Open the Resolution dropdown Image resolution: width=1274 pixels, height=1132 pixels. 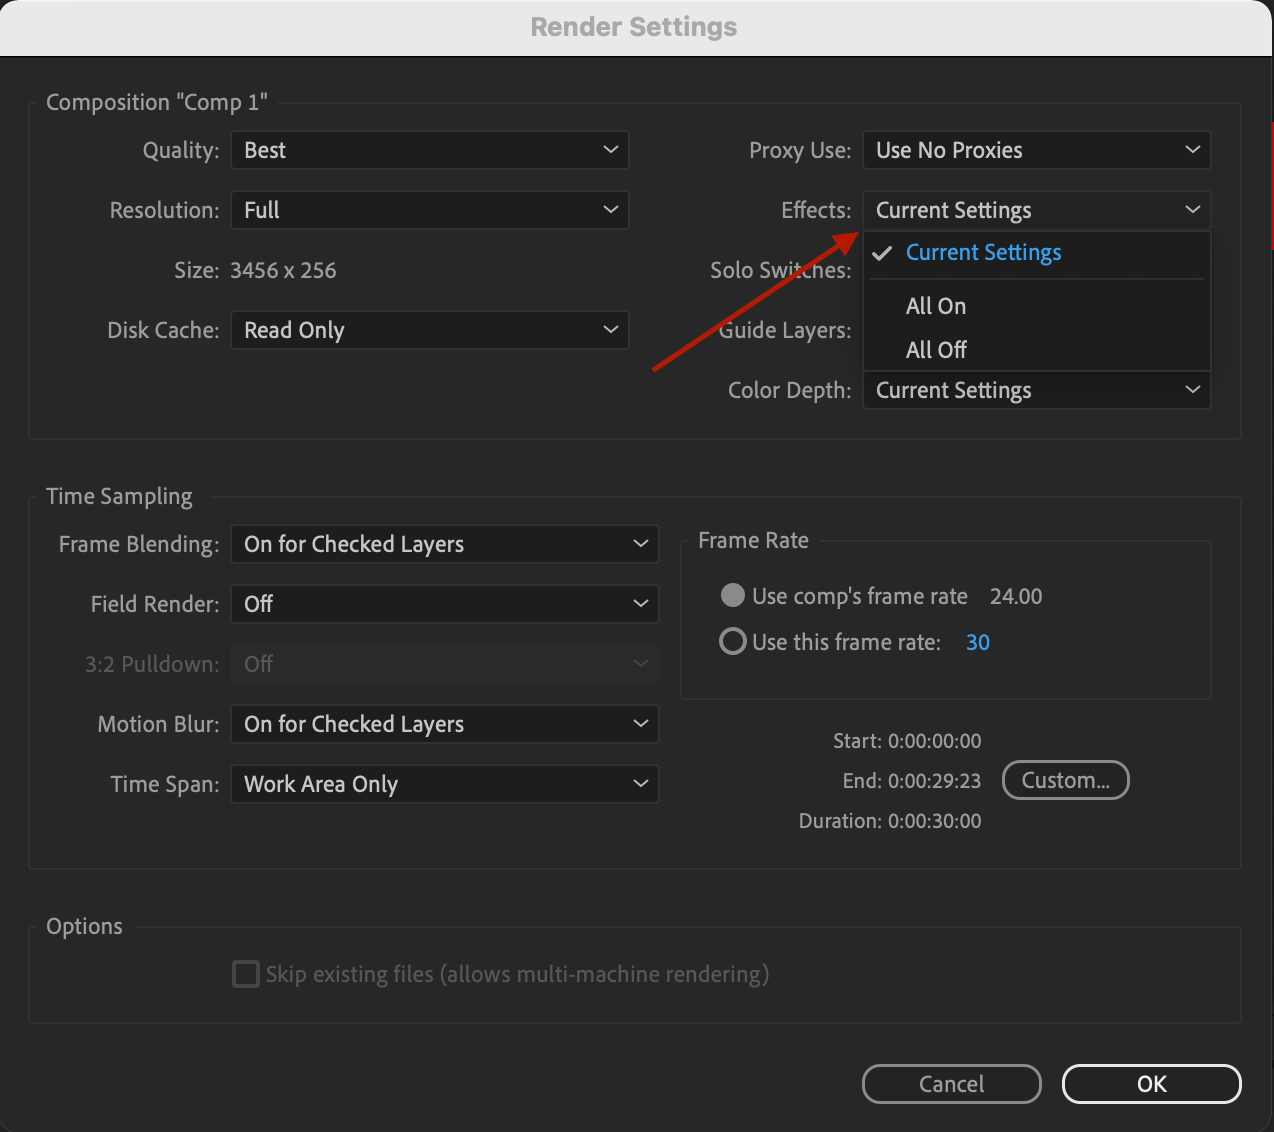(429, 210)
